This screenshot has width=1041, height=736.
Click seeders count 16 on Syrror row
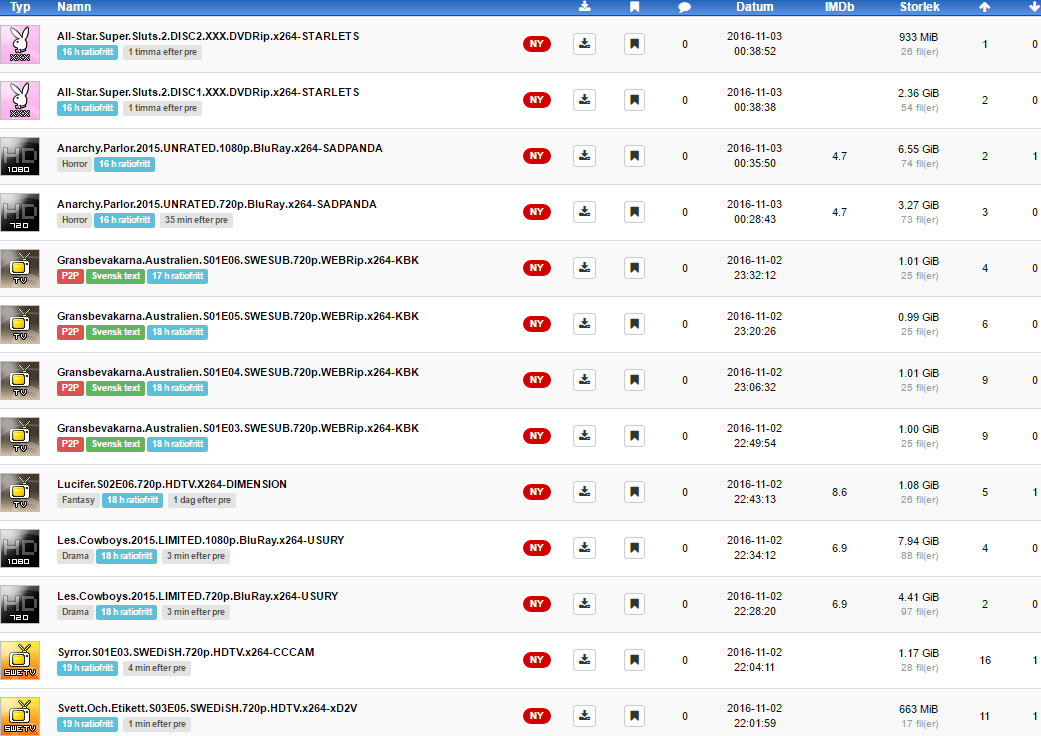[985, 660]
